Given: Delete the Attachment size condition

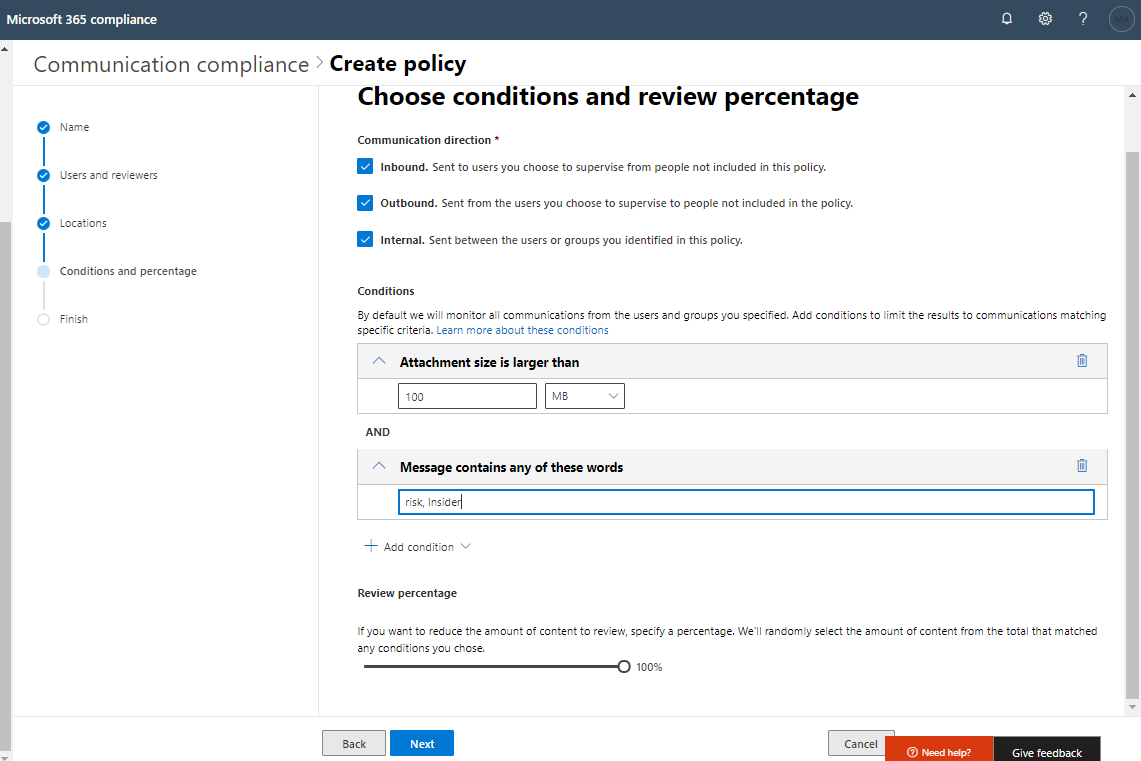Looking at the screenshot, I should pyautogui.click(x=1082, y=361).
